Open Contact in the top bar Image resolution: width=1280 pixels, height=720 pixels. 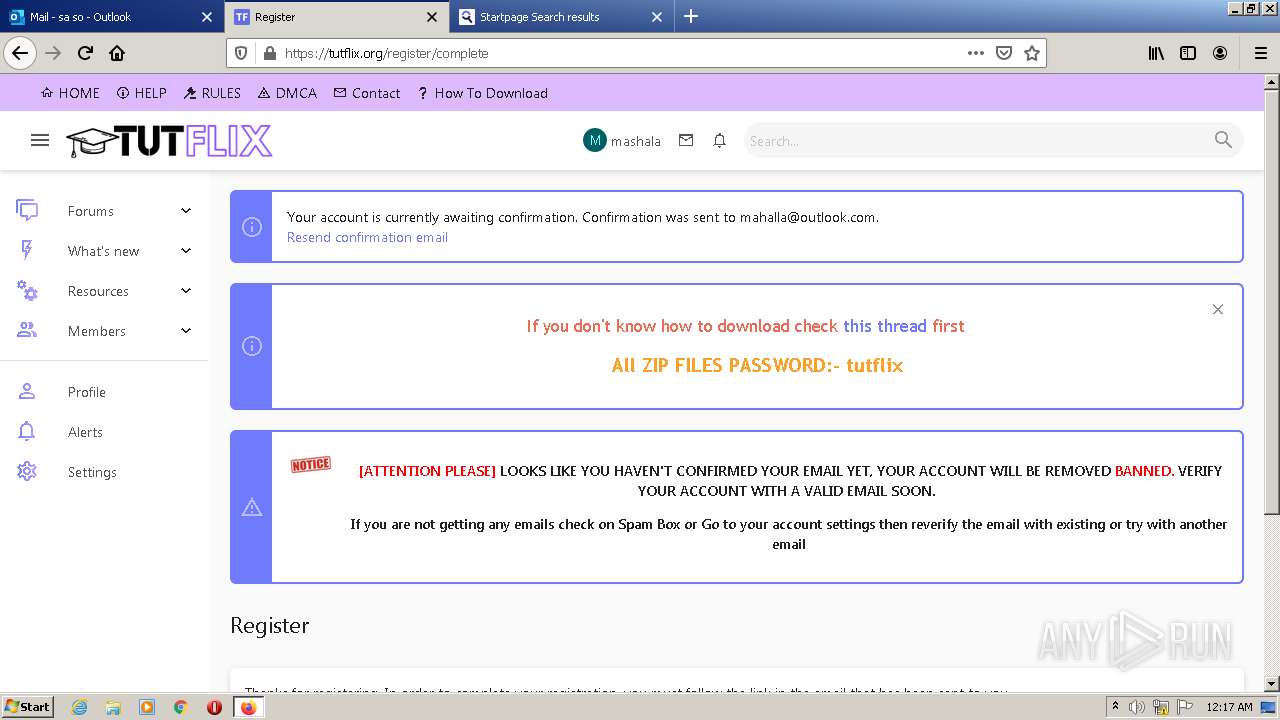point(367,93)
